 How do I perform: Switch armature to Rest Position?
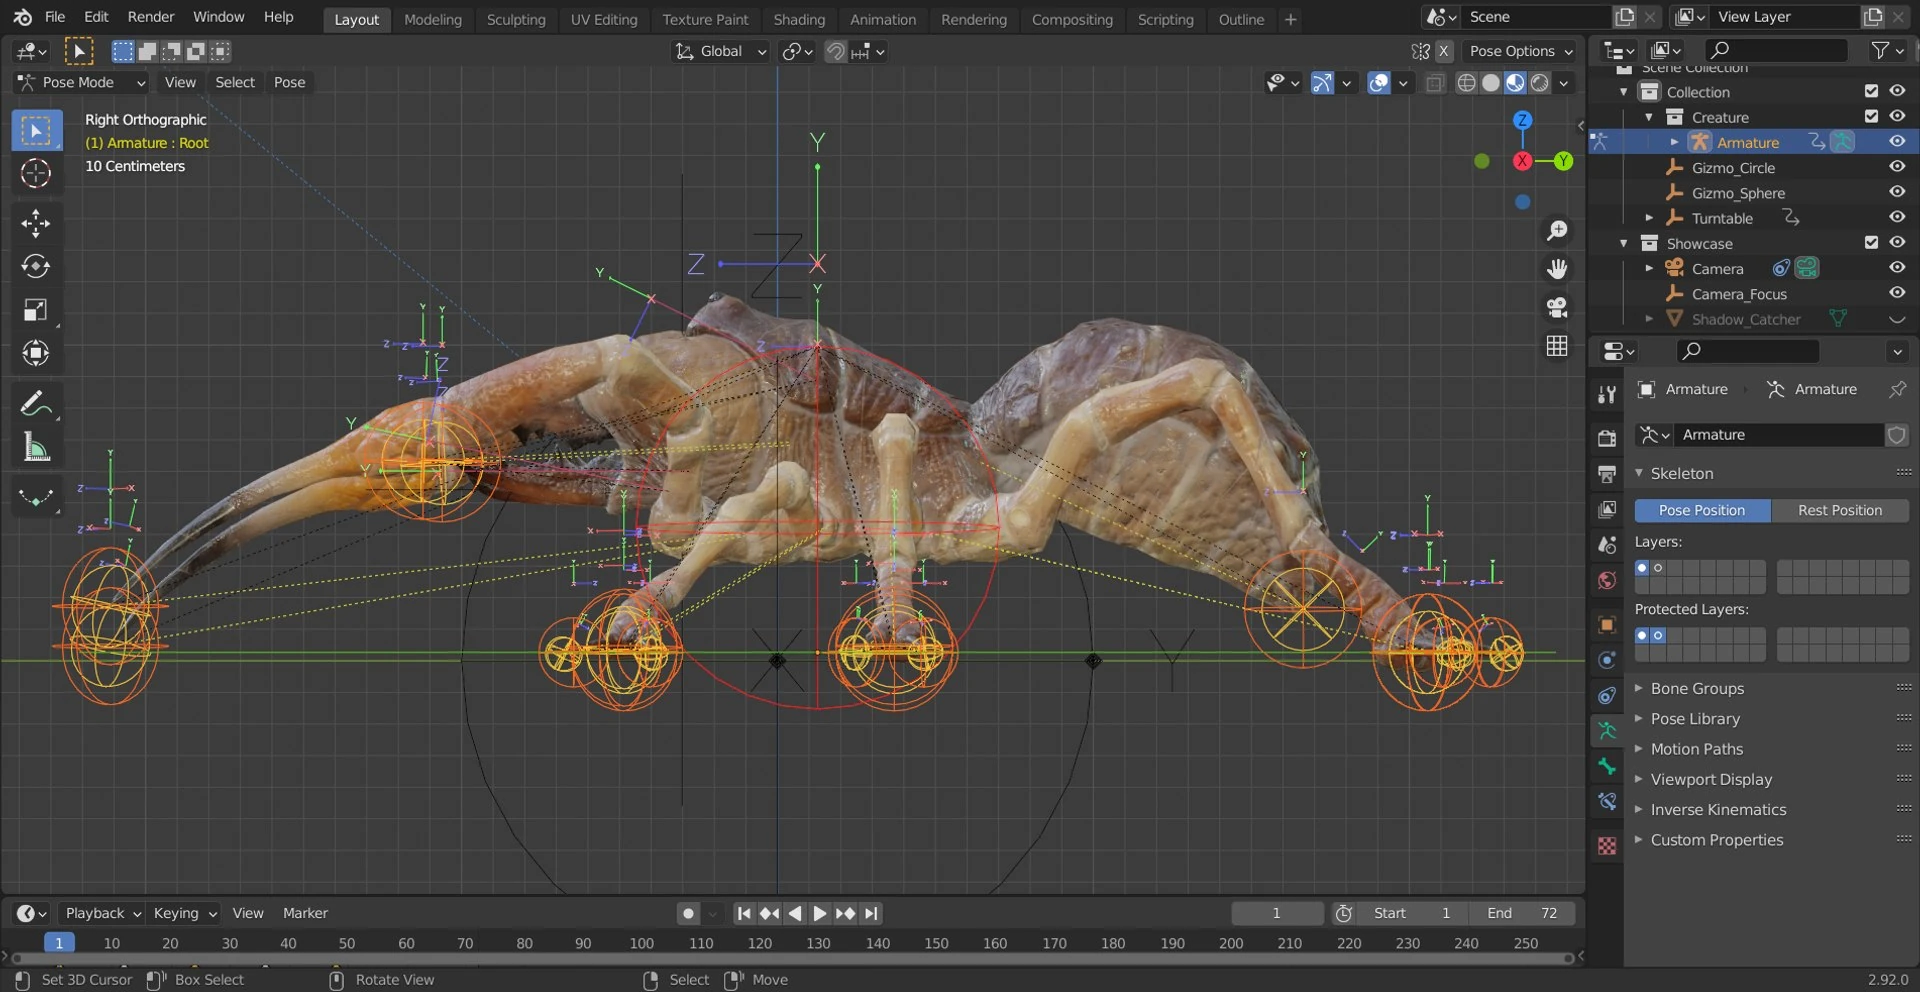pos(1839,510)
